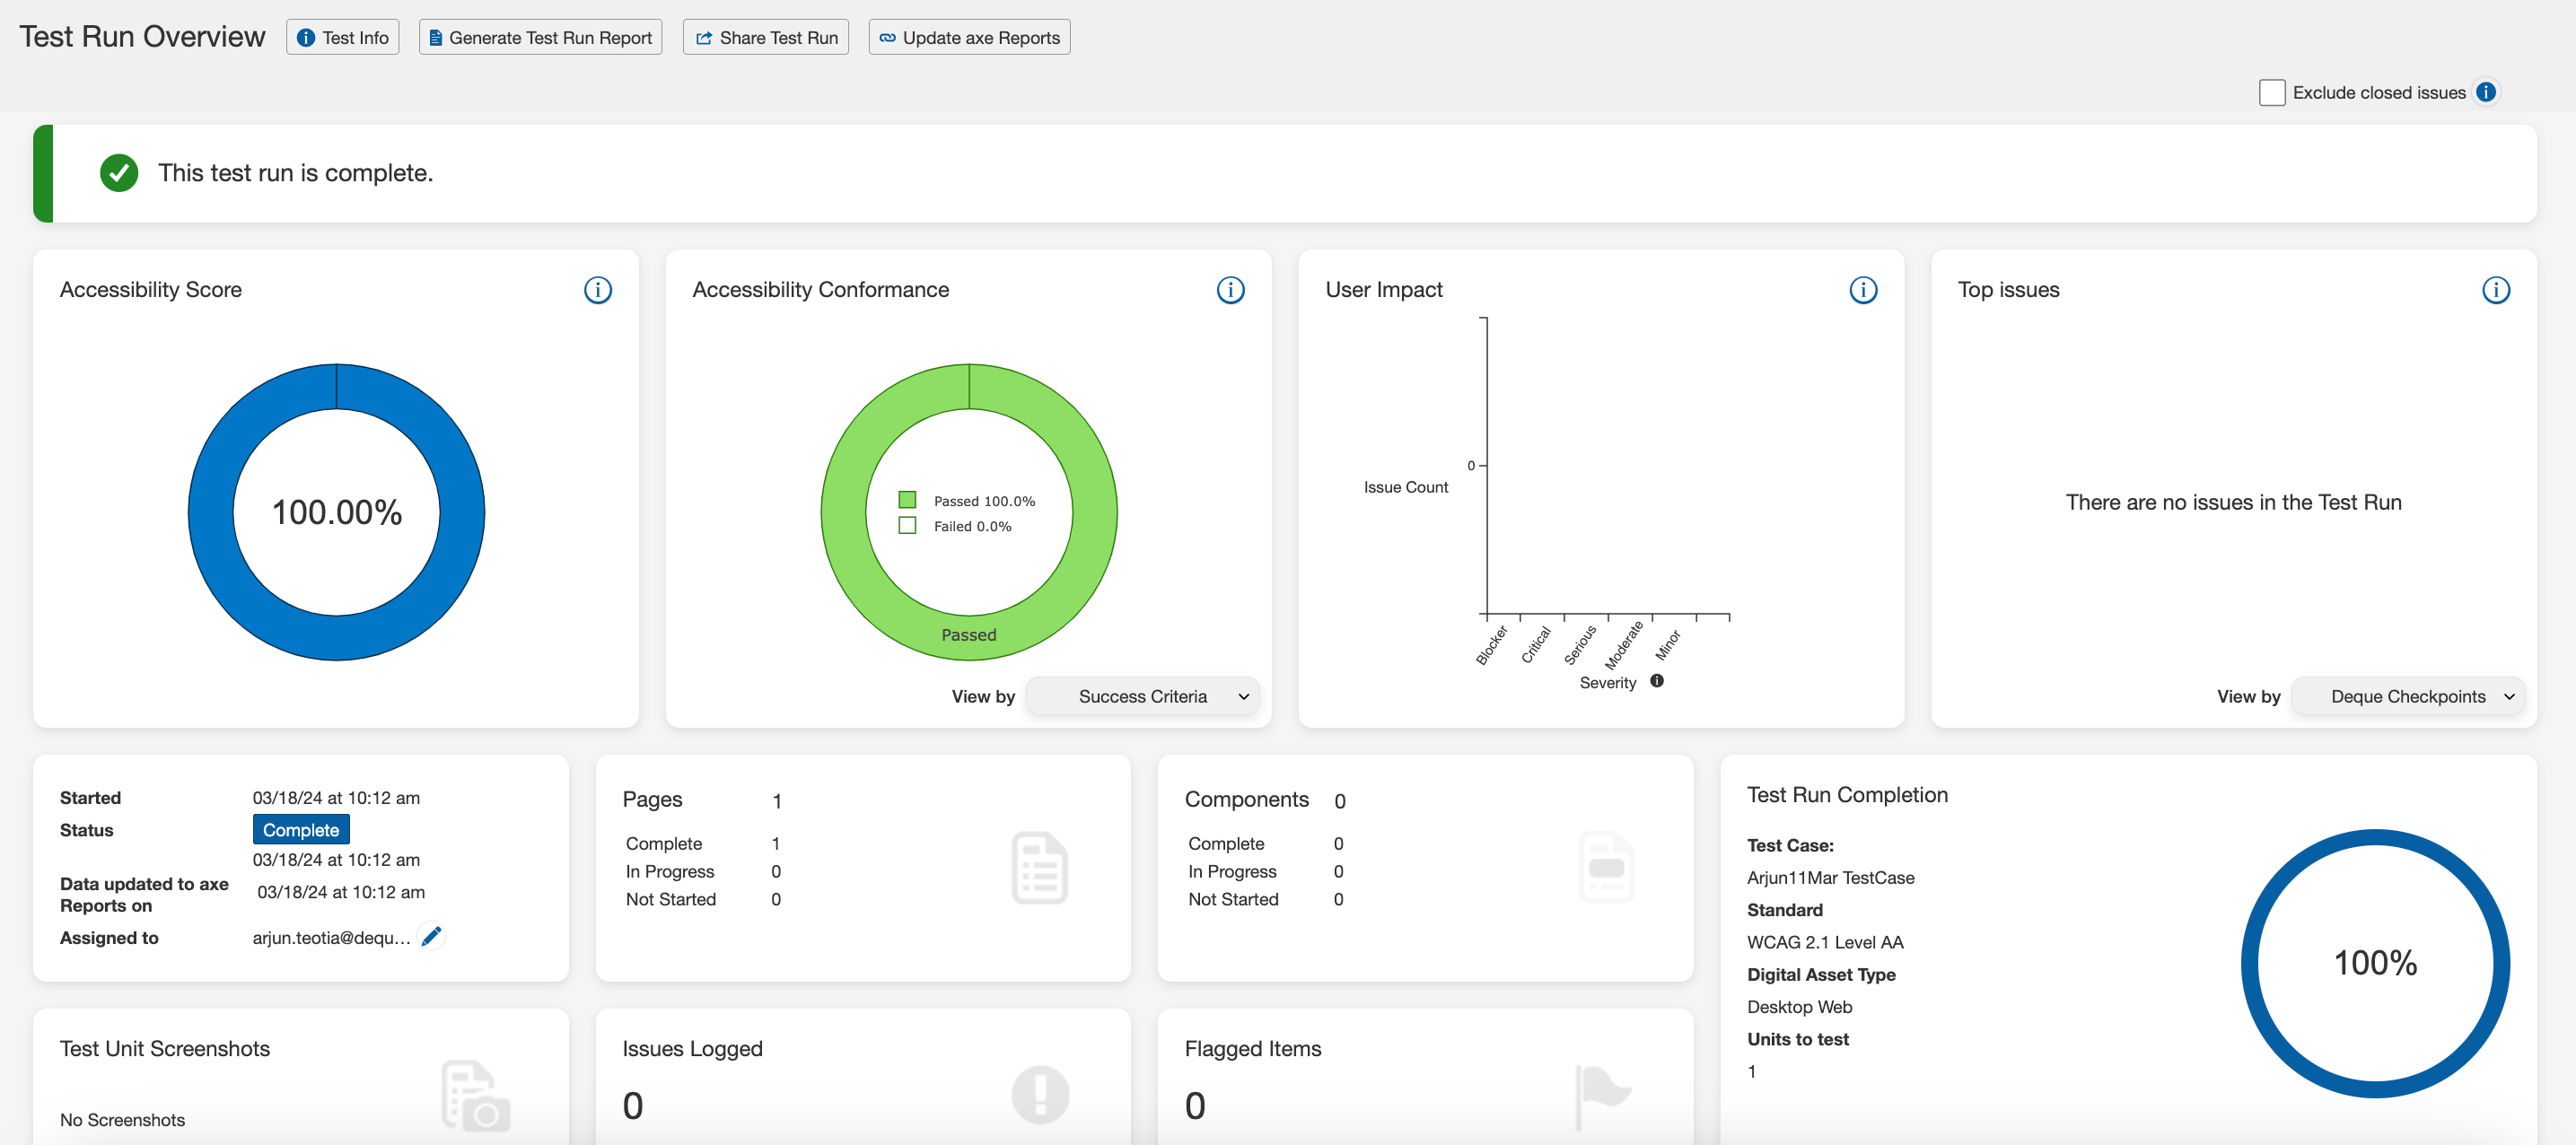Open the Success Criteria dropdown
Screen dimensions: 2576x1145
[1142, 696]
